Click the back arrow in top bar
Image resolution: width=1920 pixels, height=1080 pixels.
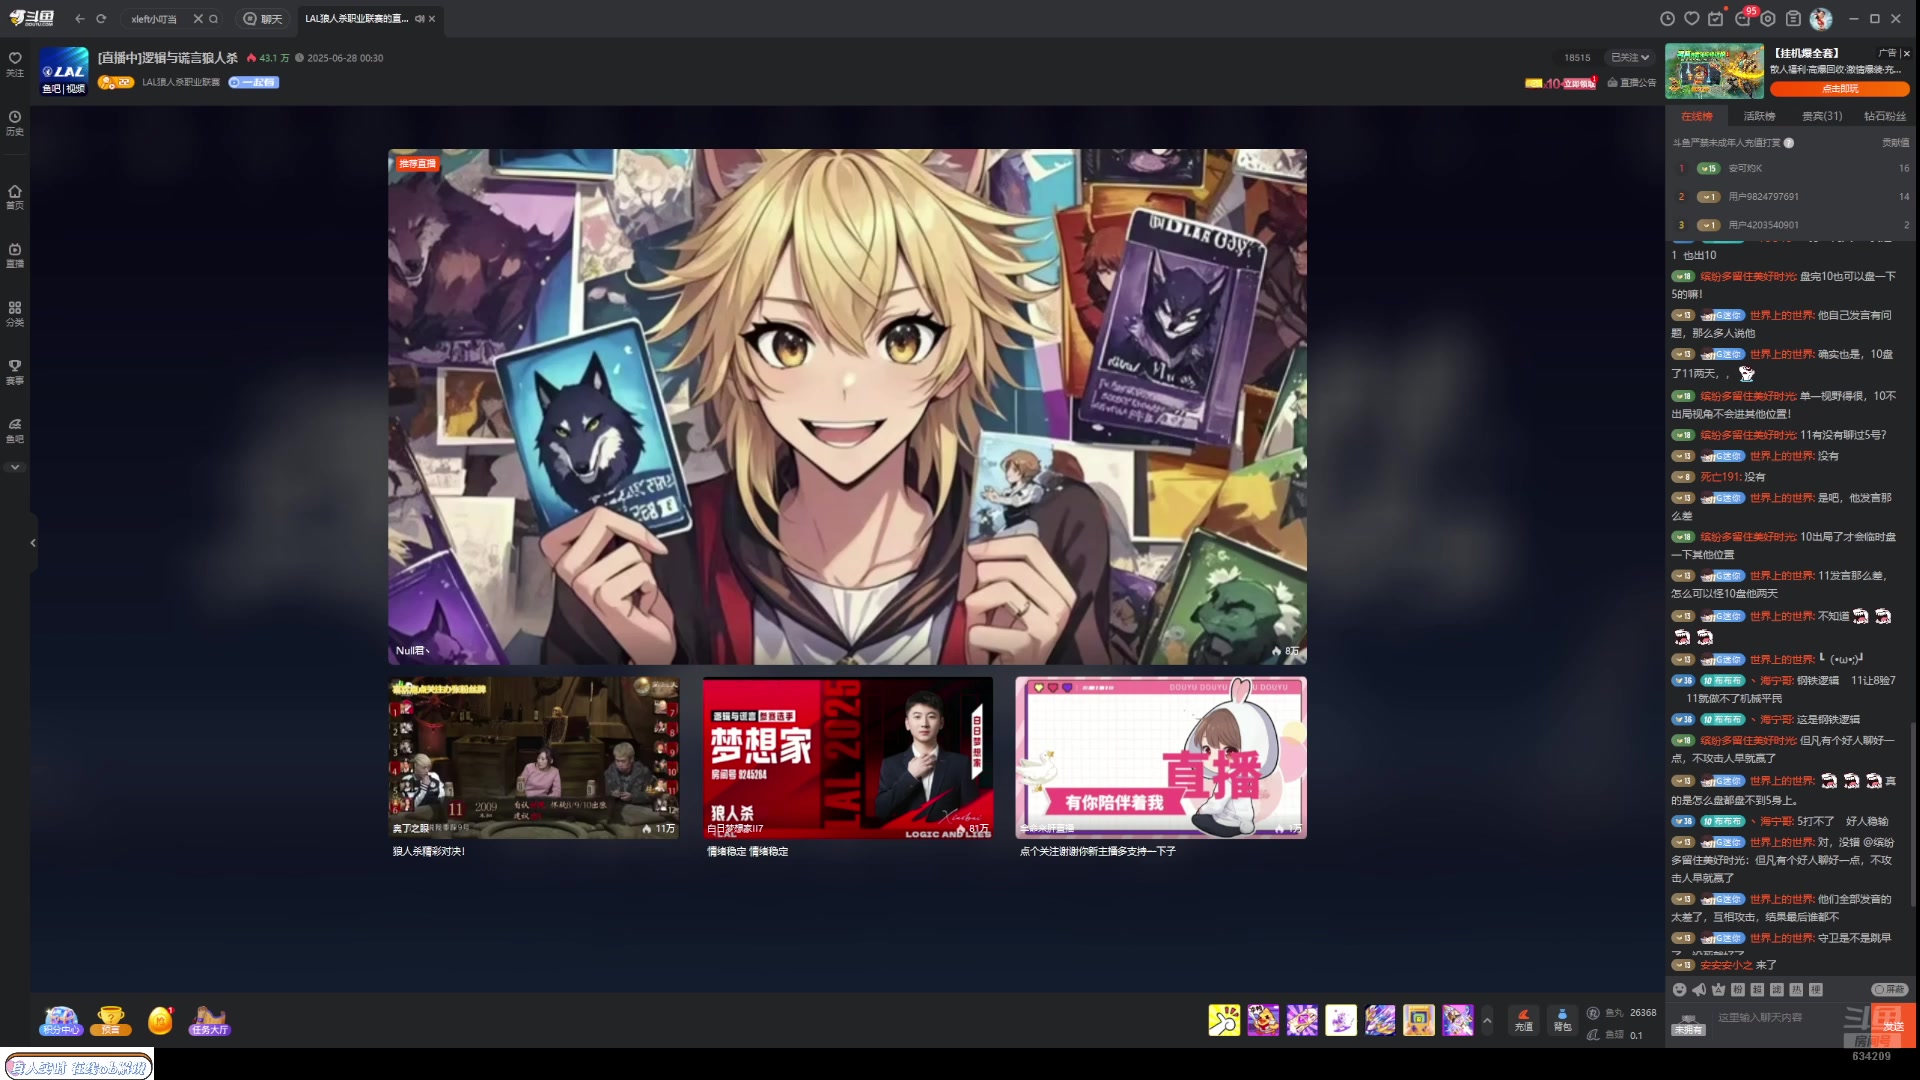coord(80,19)
